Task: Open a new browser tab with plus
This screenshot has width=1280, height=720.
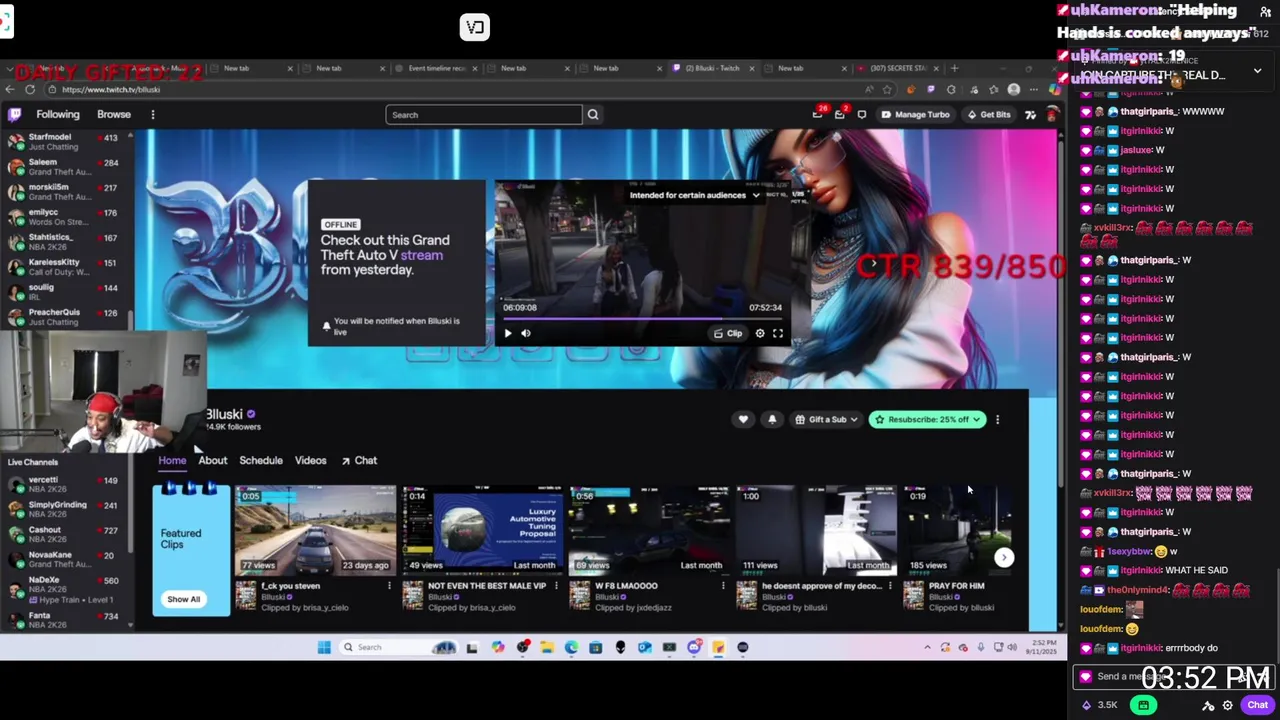Action: coord(954,68)
